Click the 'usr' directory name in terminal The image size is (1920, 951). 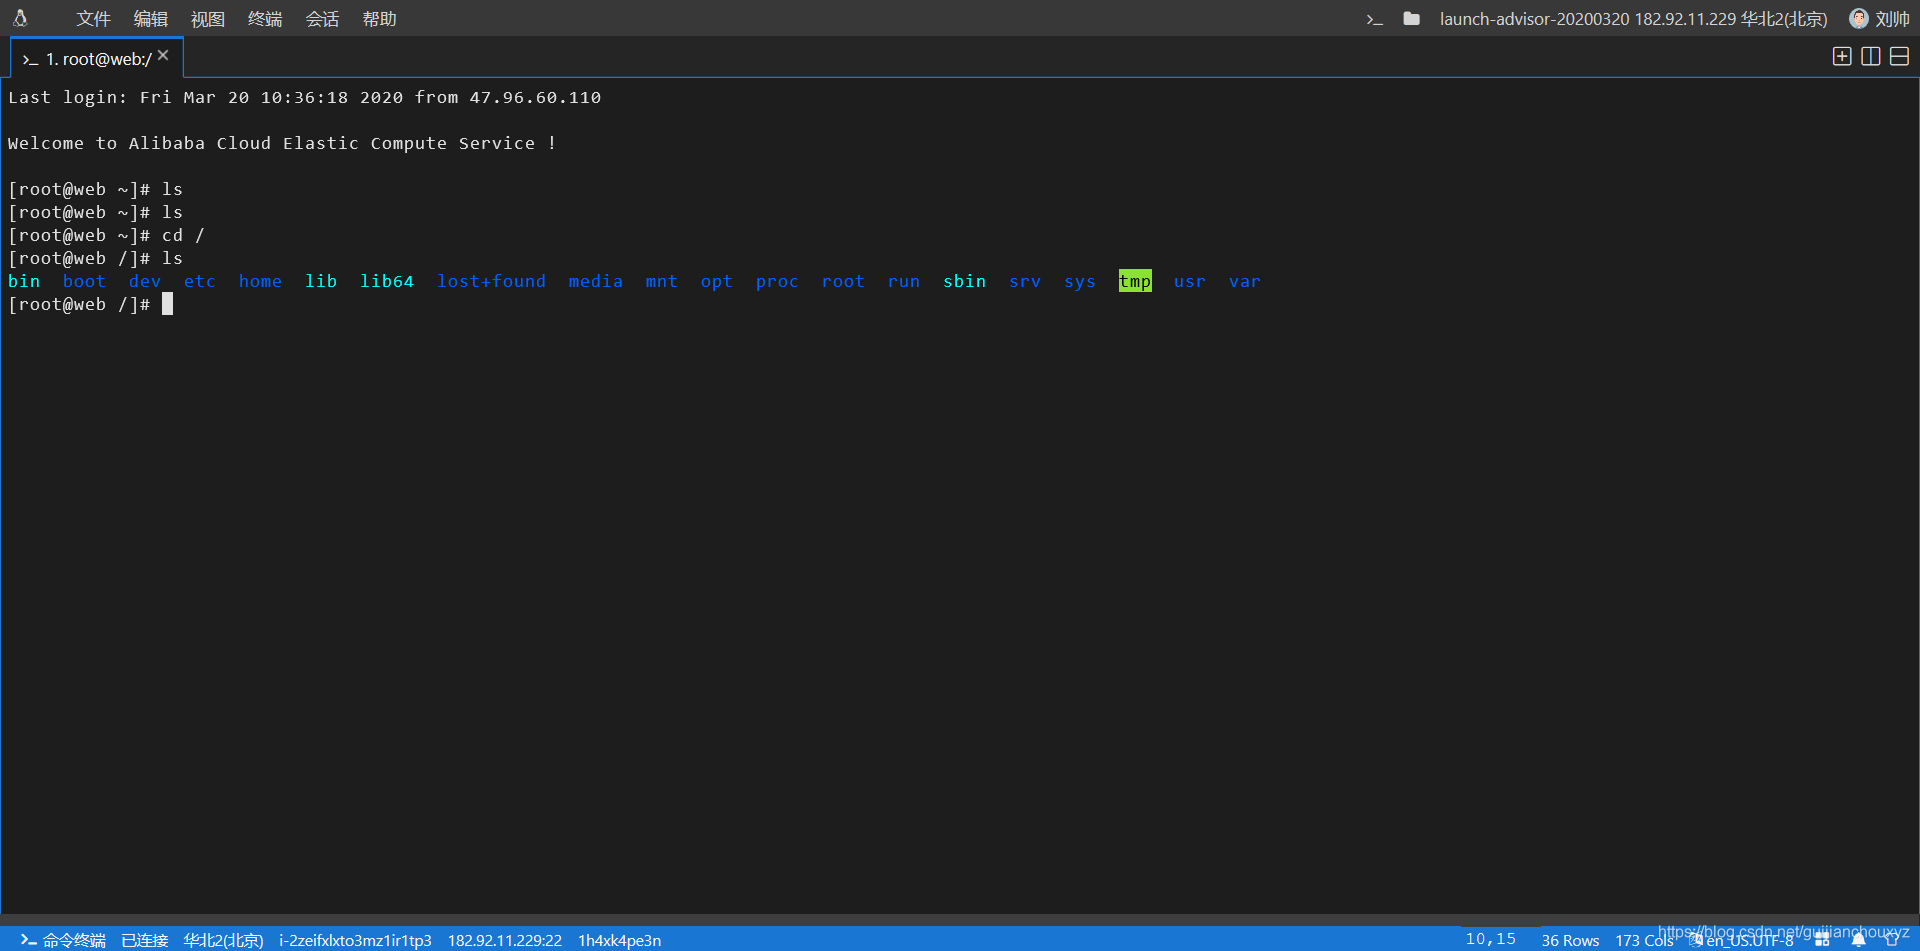[x=1190, y=281]
